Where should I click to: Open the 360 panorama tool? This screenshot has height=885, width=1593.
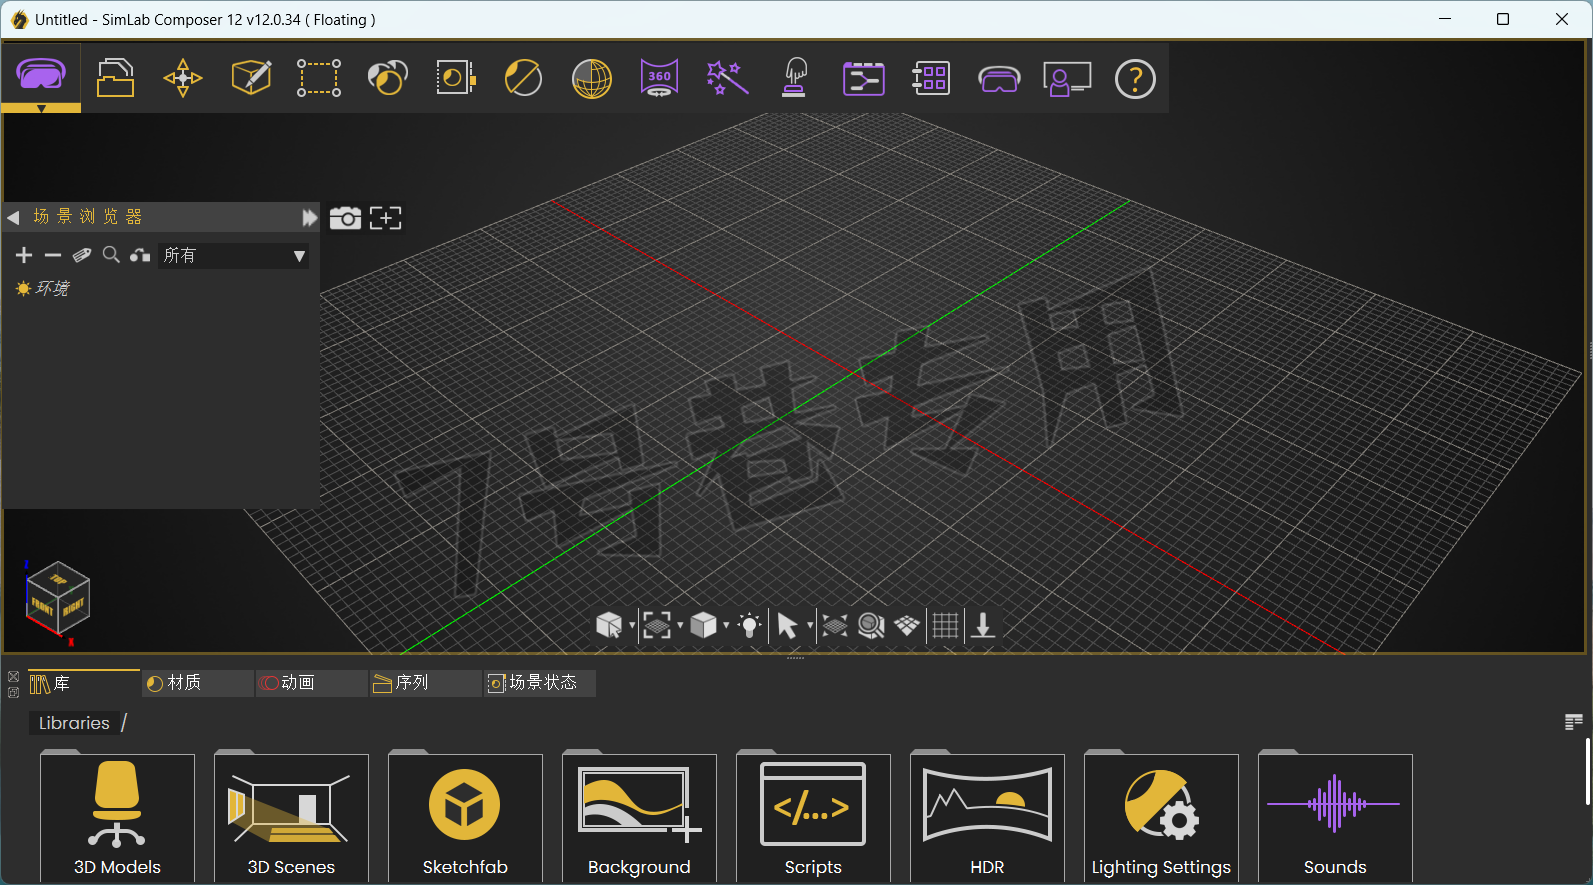659,77
